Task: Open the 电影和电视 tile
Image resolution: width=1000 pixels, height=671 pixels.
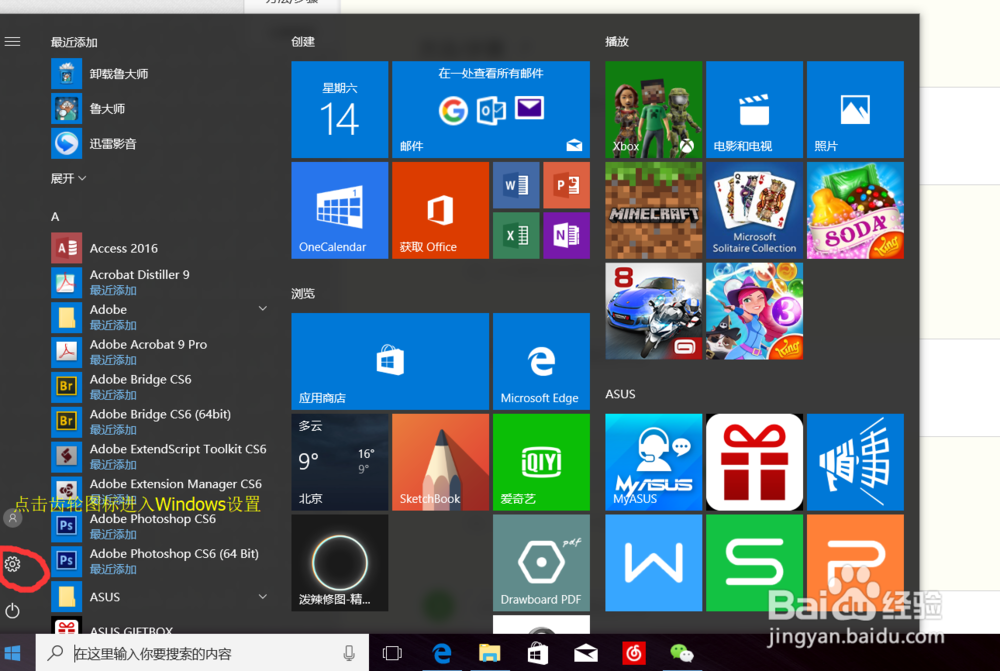Action: pos(754,109)
